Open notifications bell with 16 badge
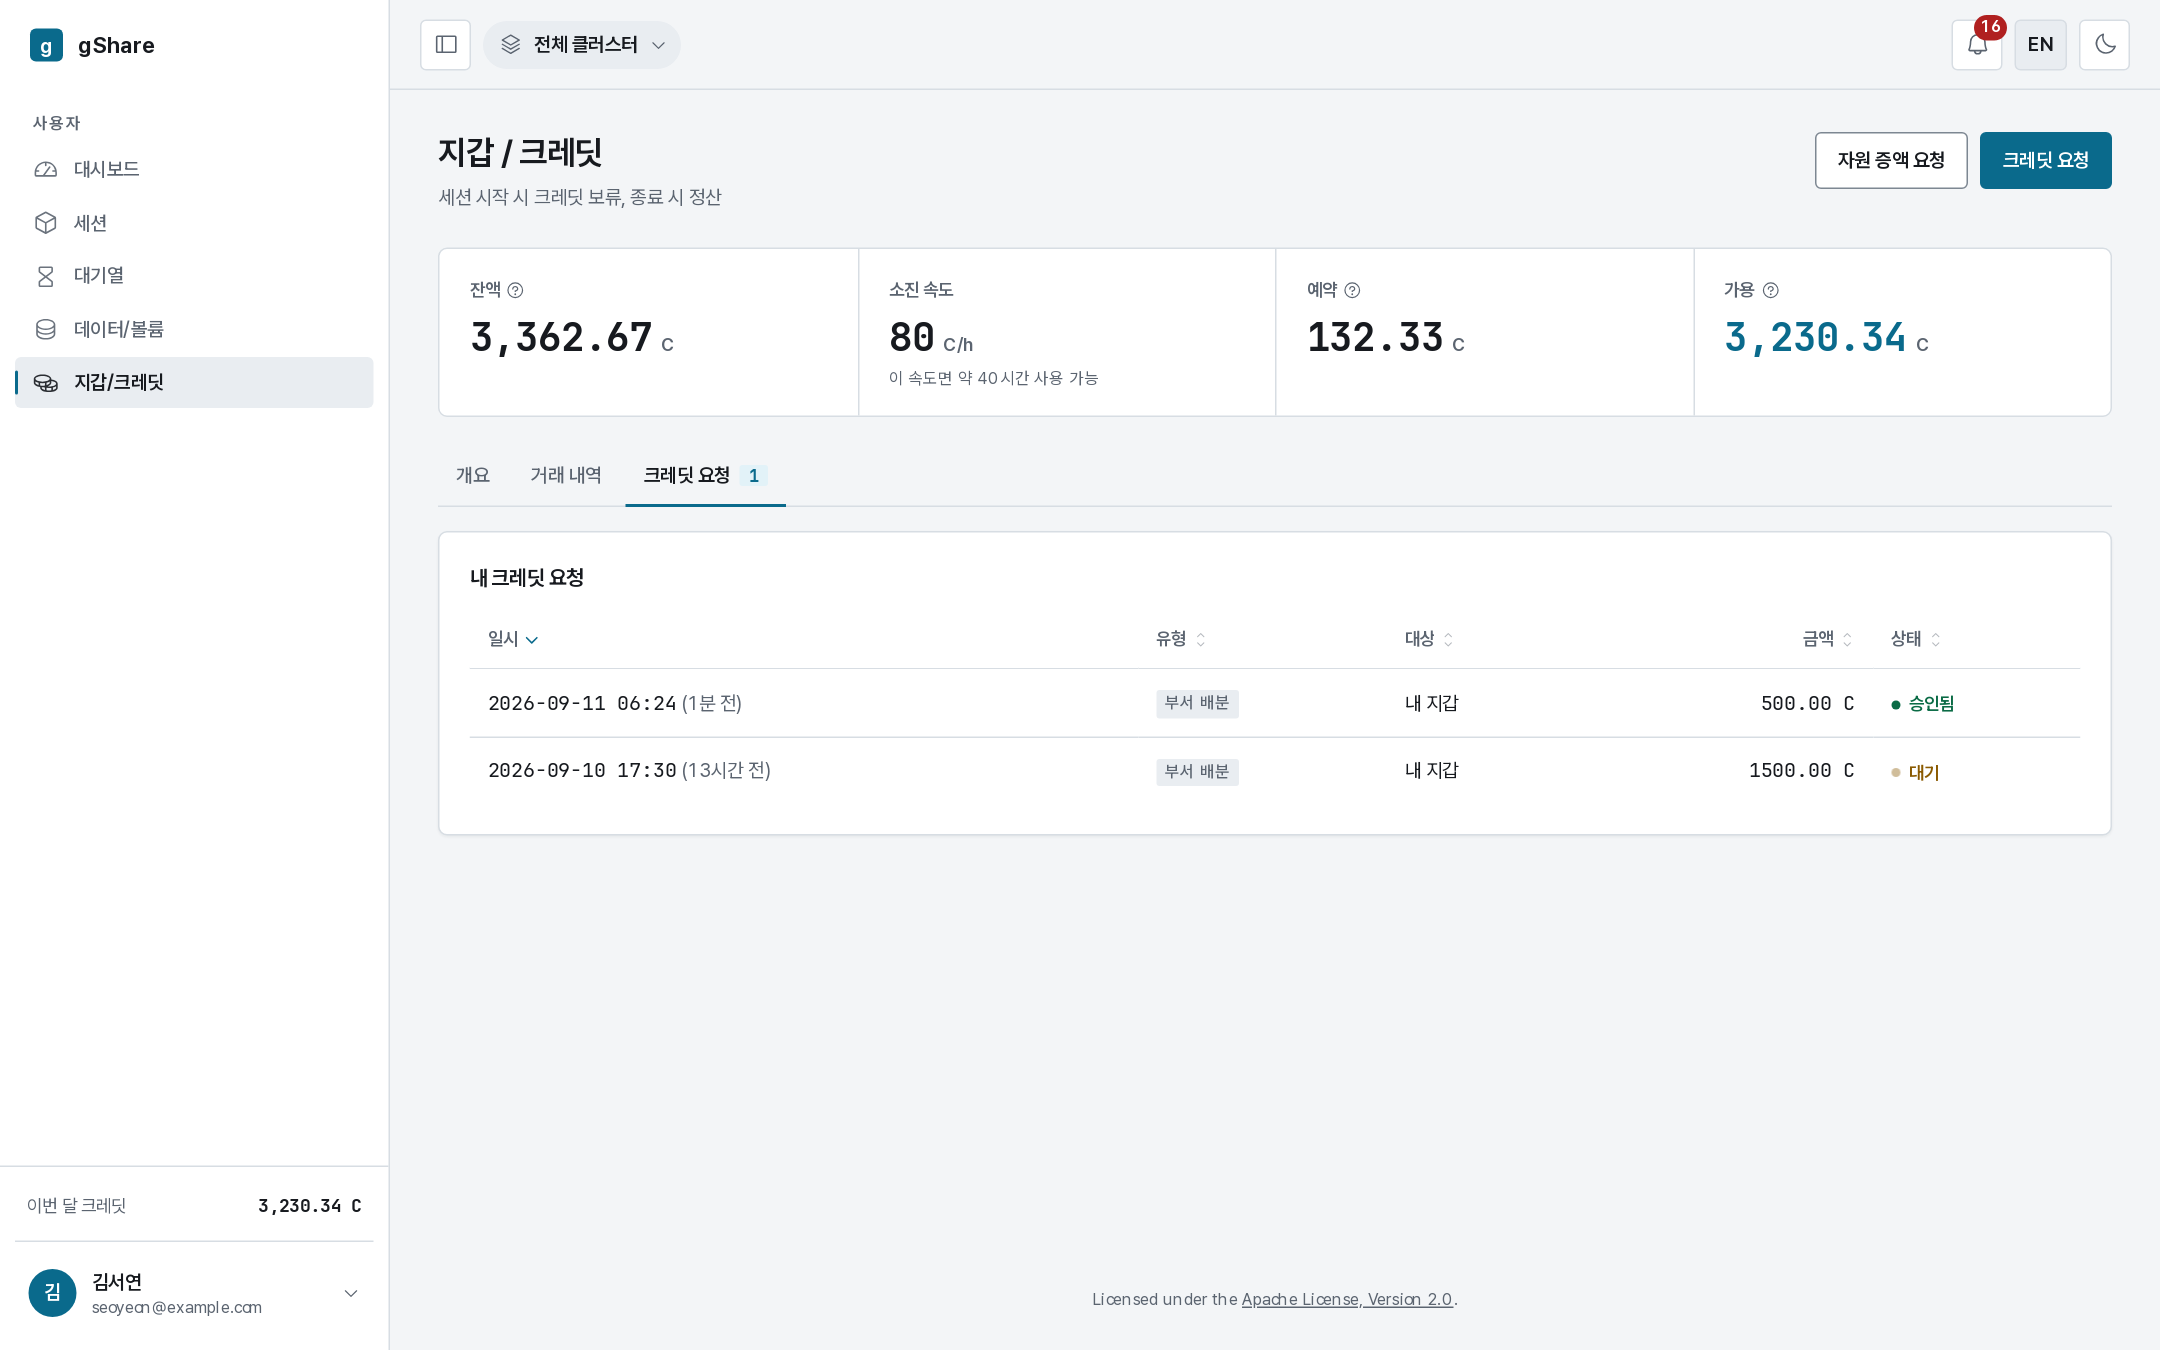 click(x=1977, y=45)
